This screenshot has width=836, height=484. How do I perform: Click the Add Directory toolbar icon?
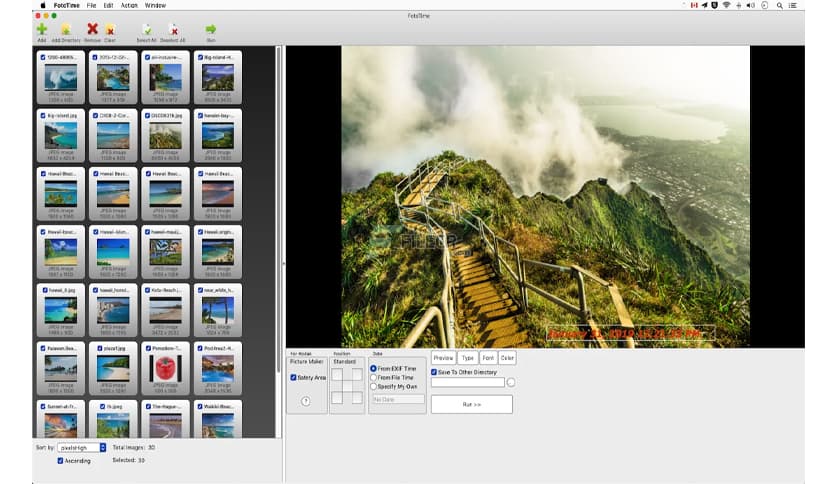coord(66,29)
